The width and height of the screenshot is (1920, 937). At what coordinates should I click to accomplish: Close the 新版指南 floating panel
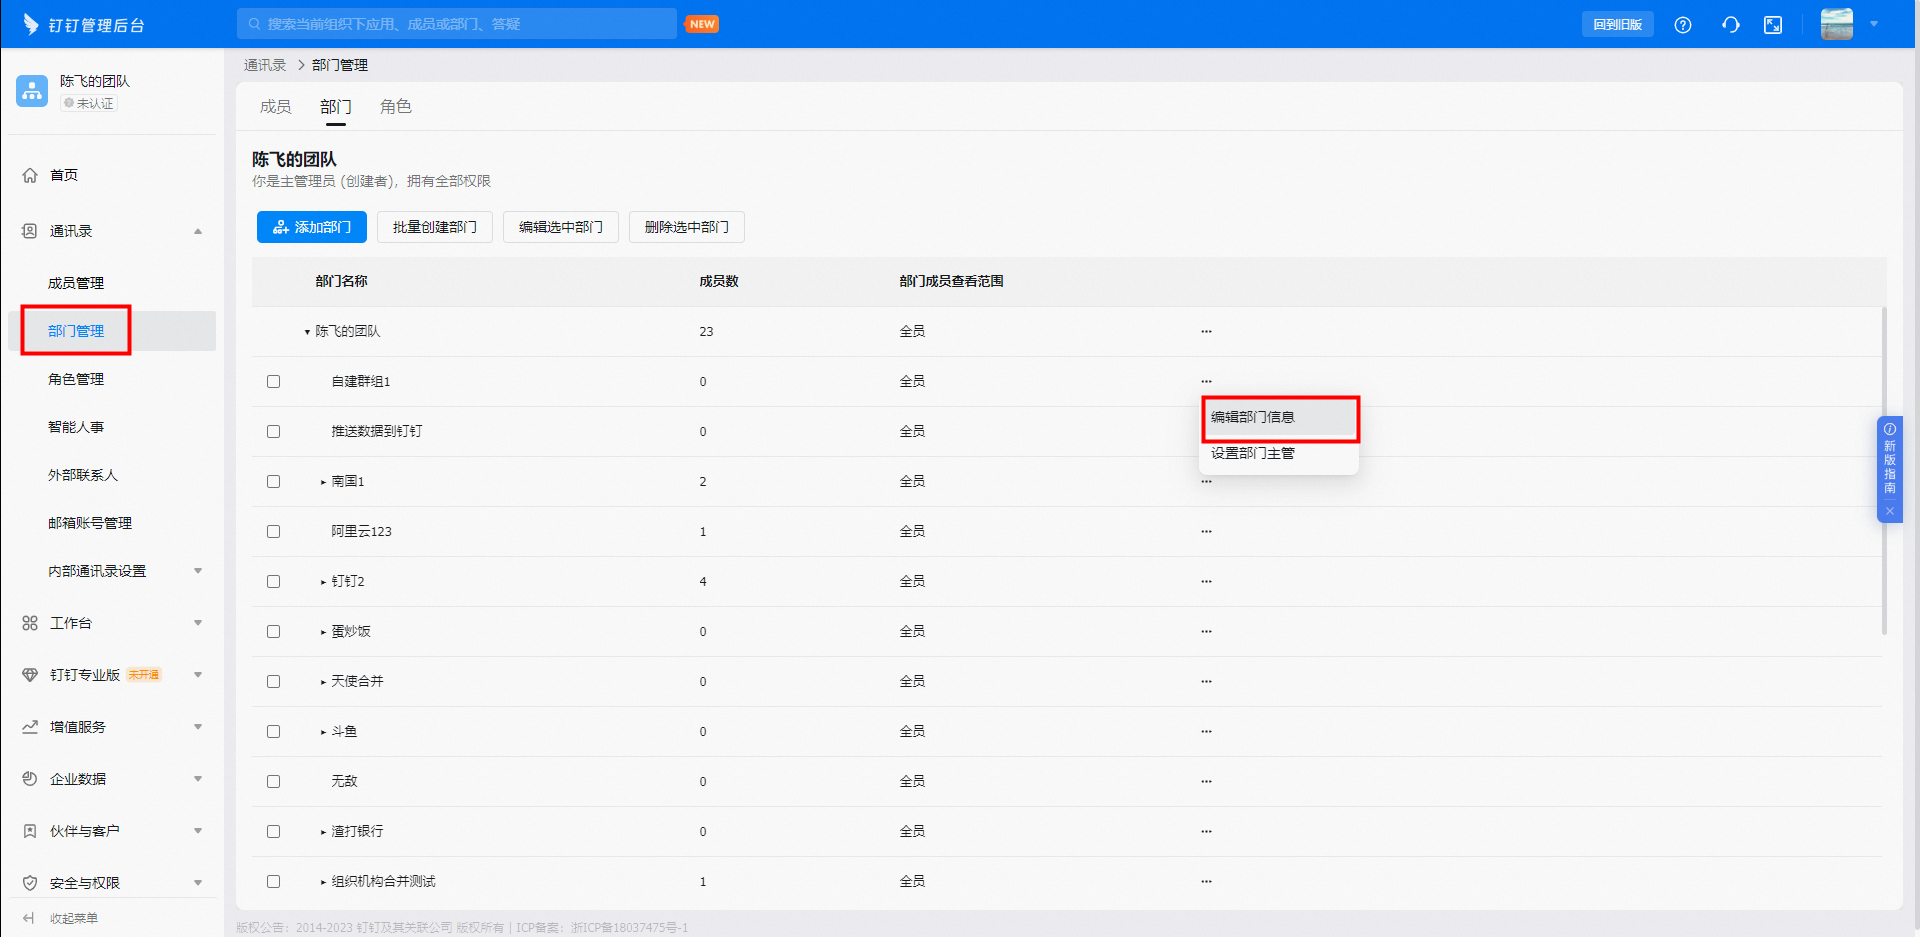coord(1889,511)
